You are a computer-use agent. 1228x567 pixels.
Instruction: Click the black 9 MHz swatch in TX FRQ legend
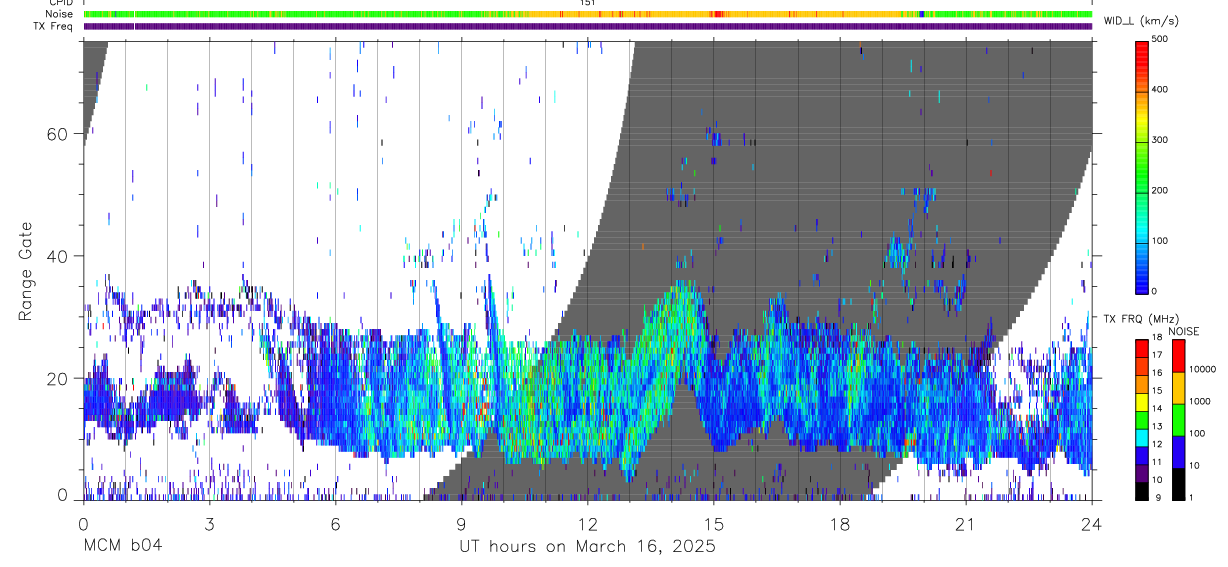(x=1141, y=491)
